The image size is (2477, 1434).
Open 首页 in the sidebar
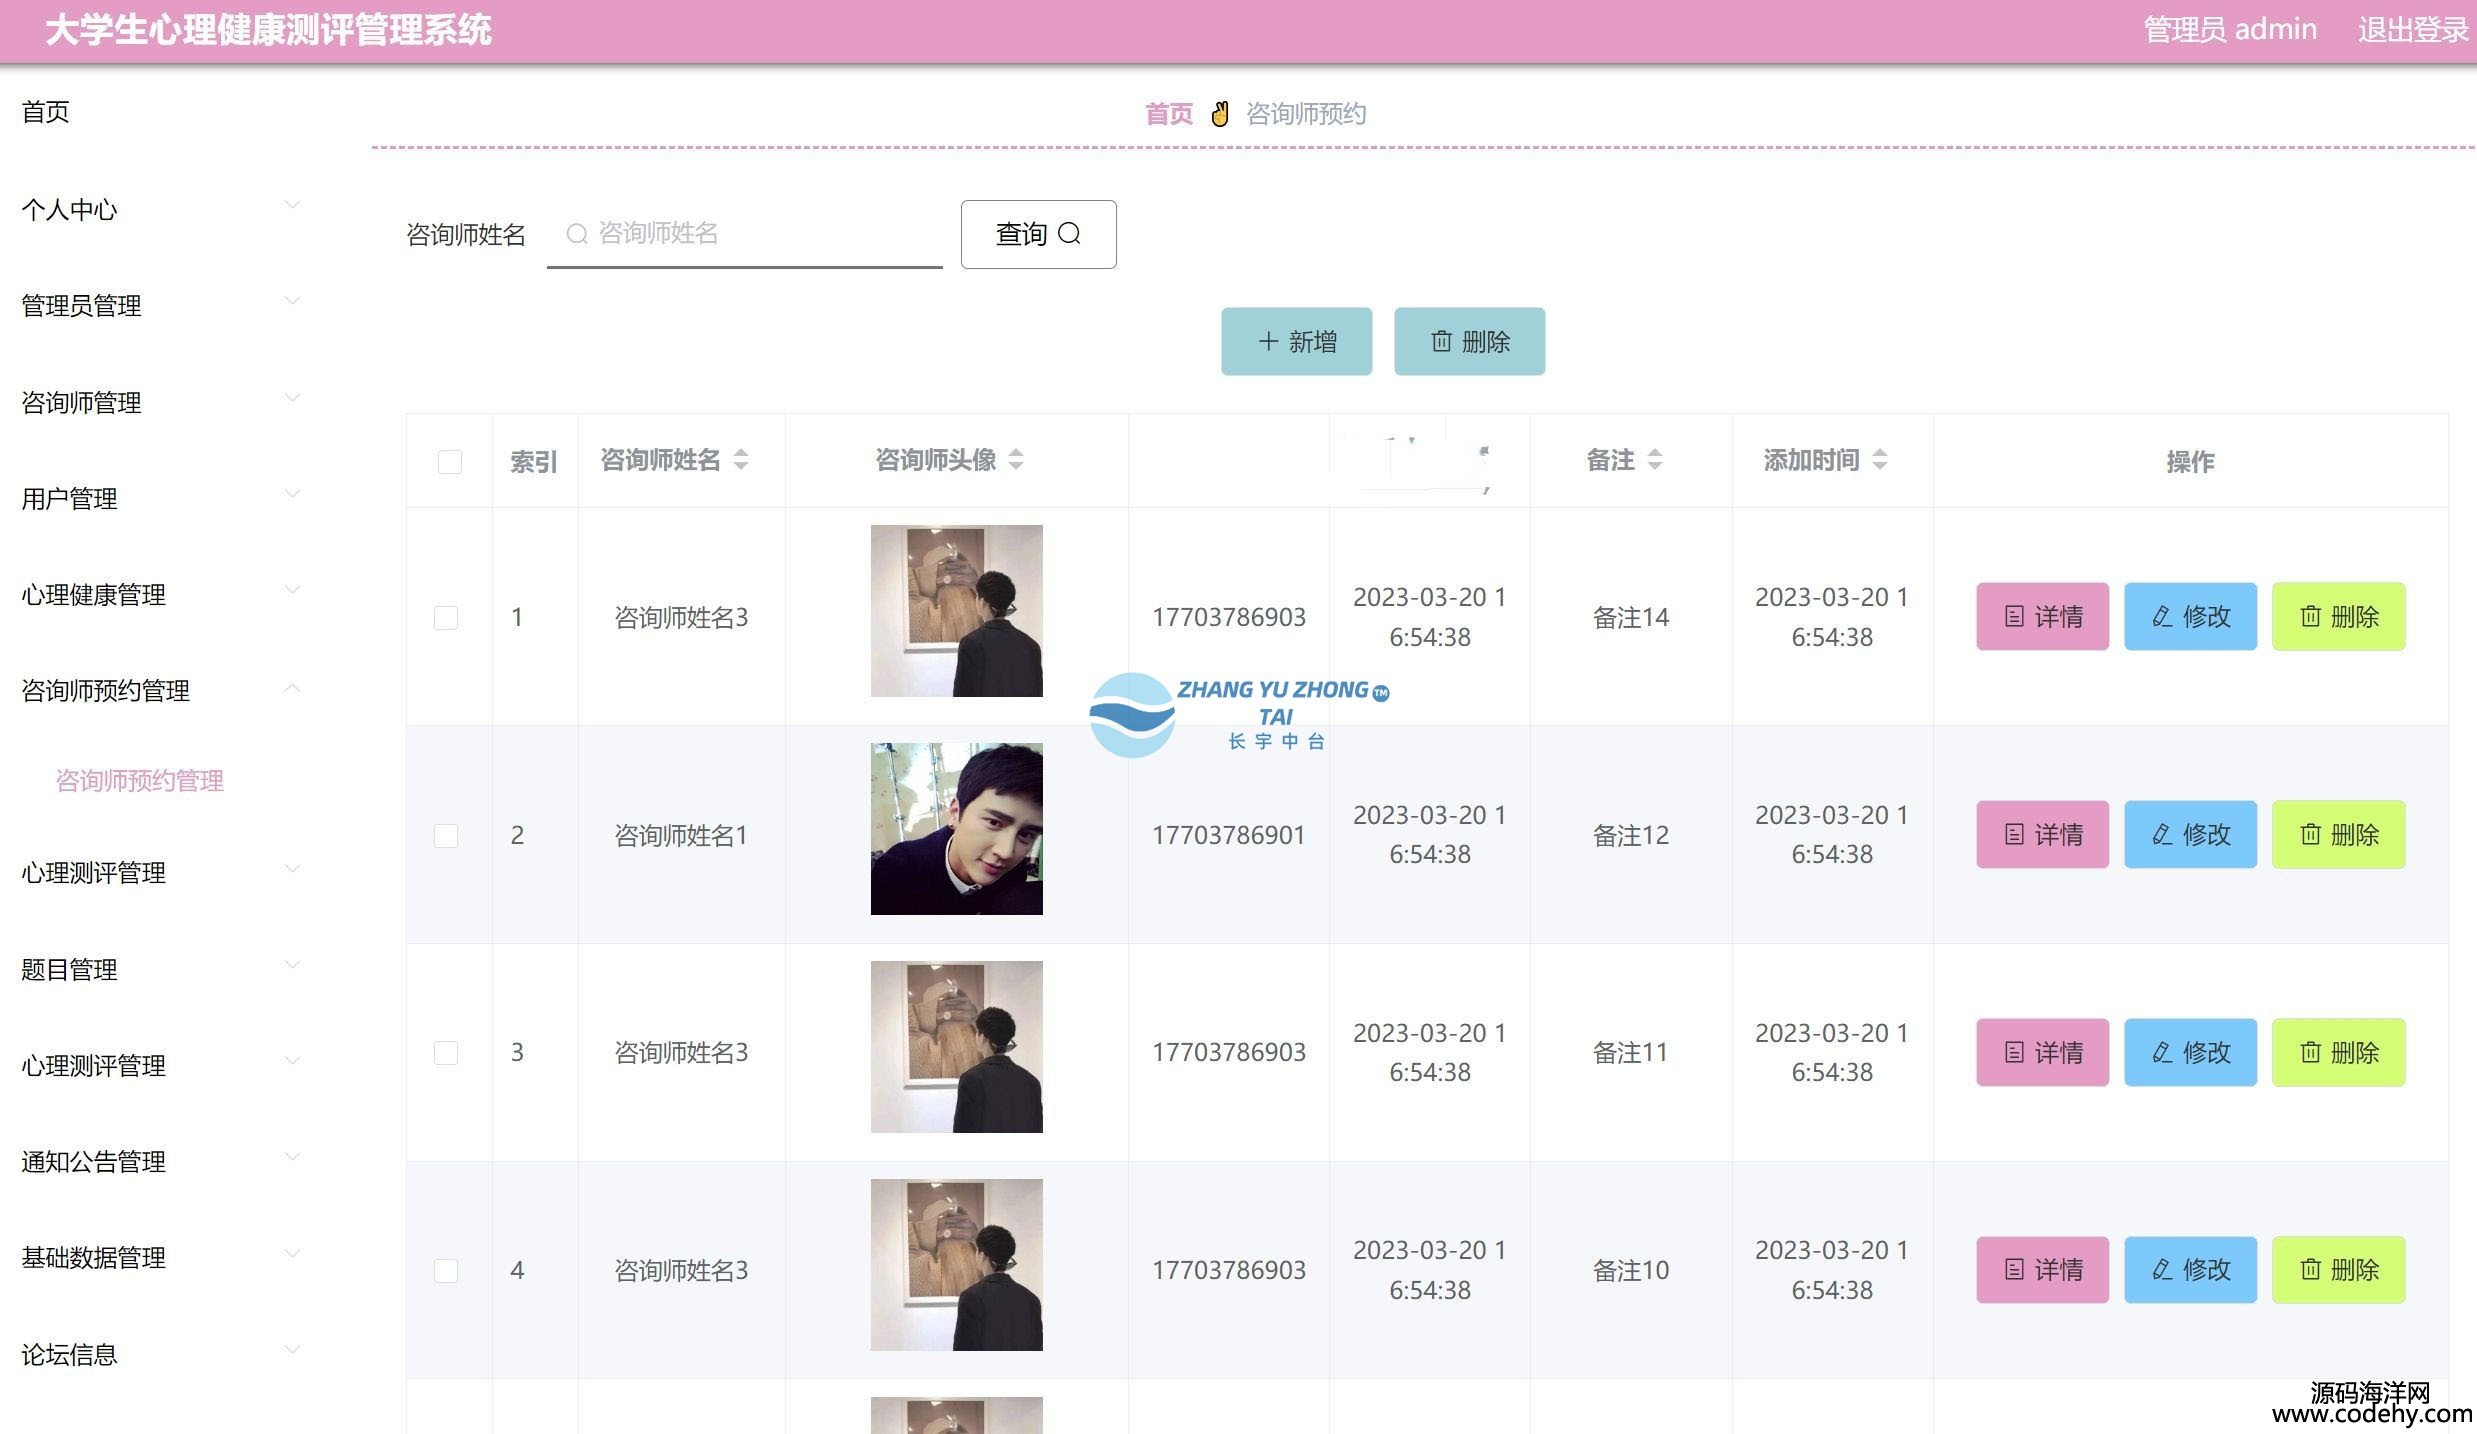coord(46,112)
